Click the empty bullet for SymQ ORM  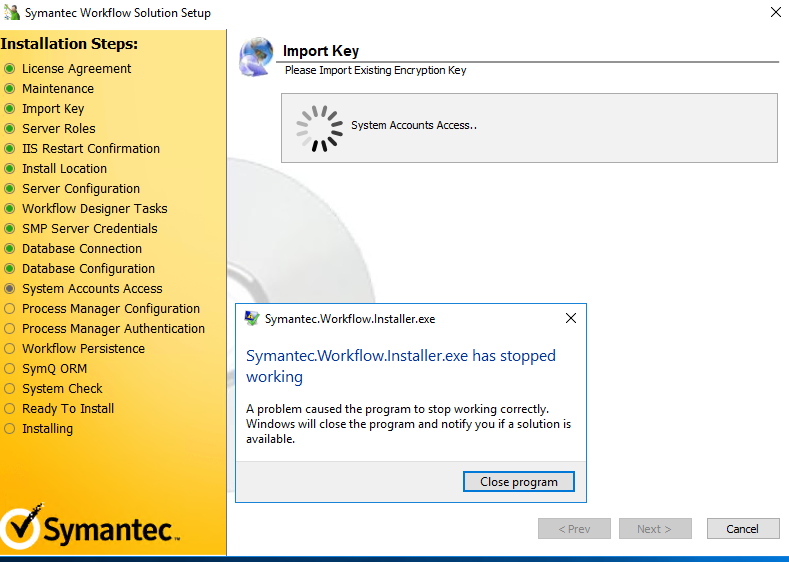click(10, 369)
